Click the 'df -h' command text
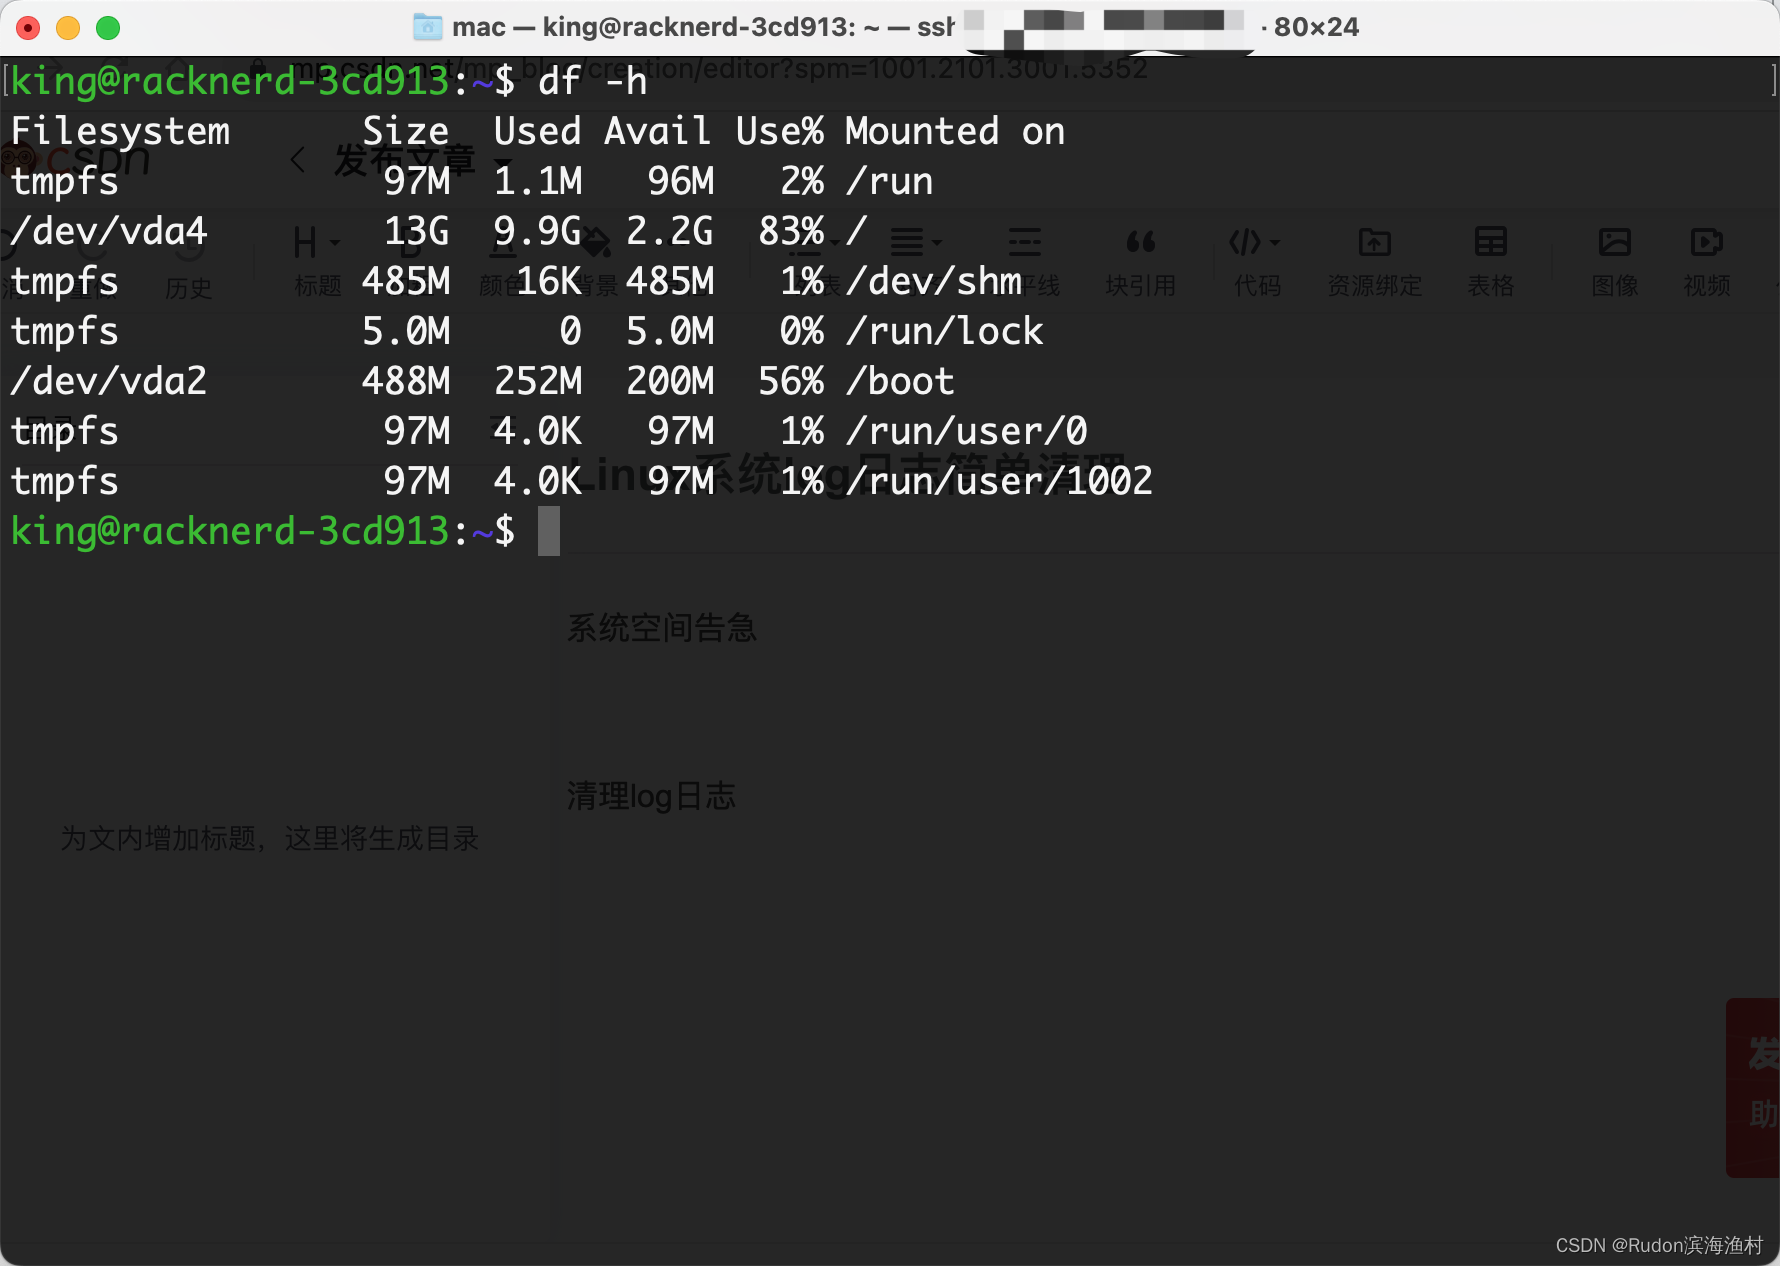Image resolution: width=1780 pixels, height=1266 pixels. pos(593,81)
